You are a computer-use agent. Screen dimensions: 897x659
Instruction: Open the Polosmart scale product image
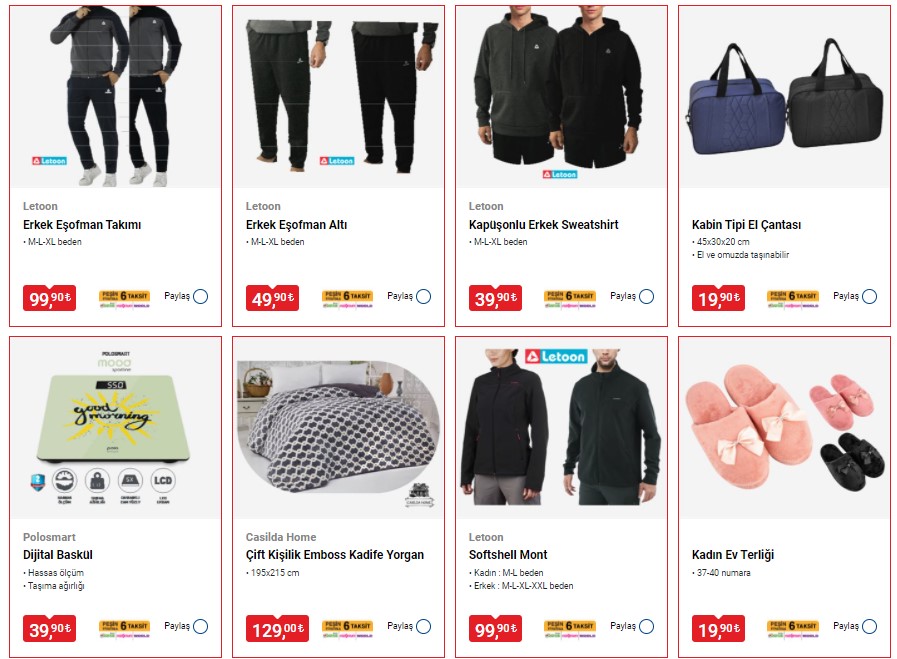coord(115,428)
